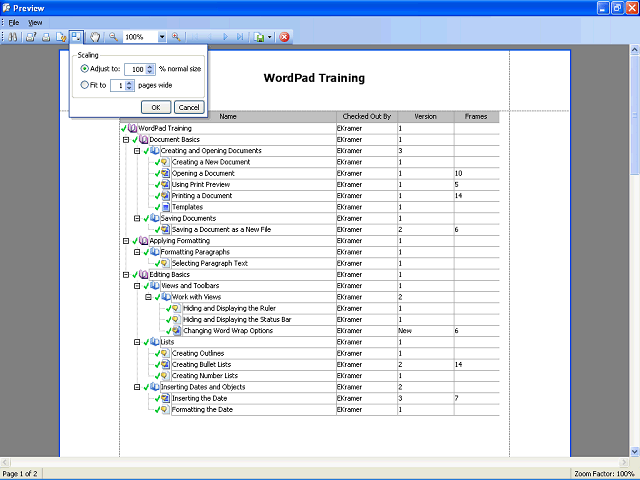Go to the next page arrow
This screenshot has width=640, height=480.
[225, 37]
